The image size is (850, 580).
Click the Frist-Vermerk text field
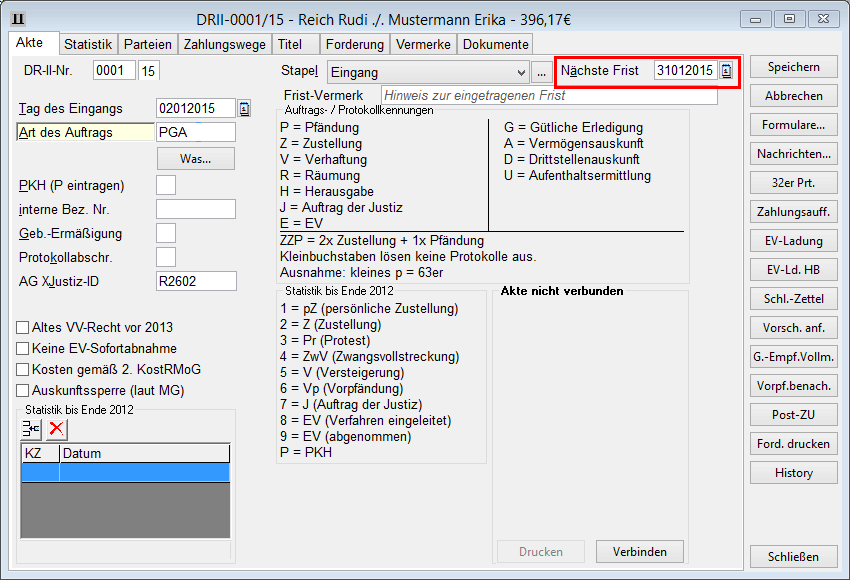coord(548,96)
